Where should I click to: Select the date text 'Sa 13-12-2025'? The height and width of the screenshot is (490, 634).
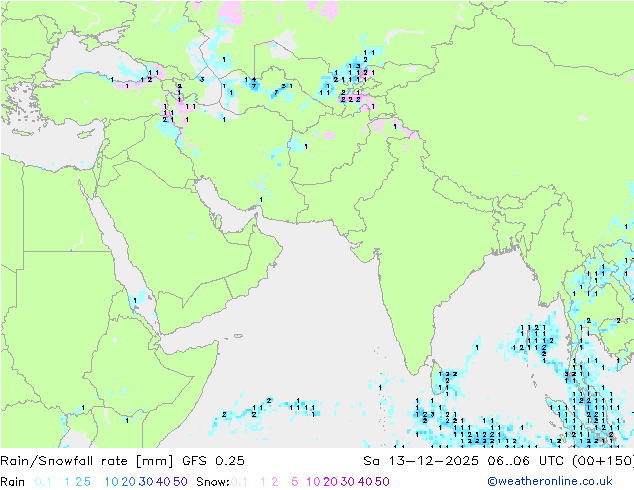pos(421,461)
